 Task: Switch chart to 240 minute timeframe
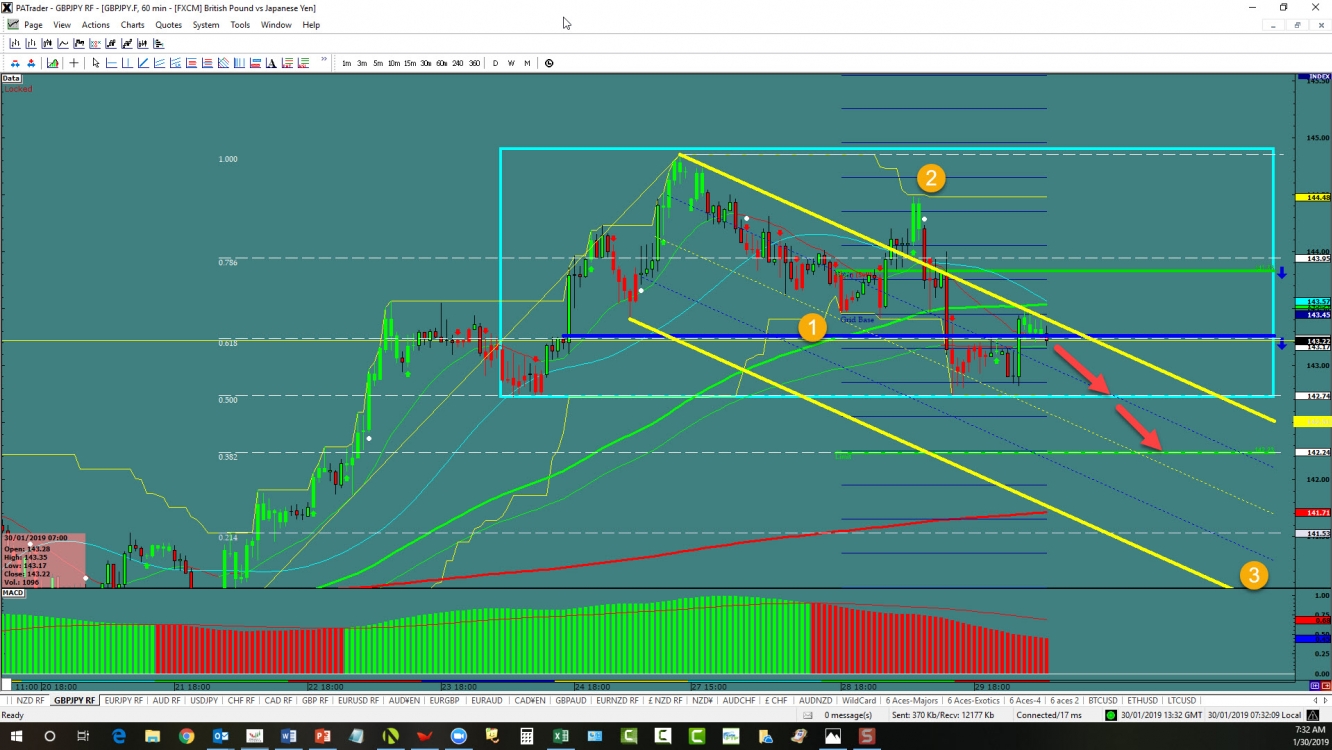(x=457, y=63)
